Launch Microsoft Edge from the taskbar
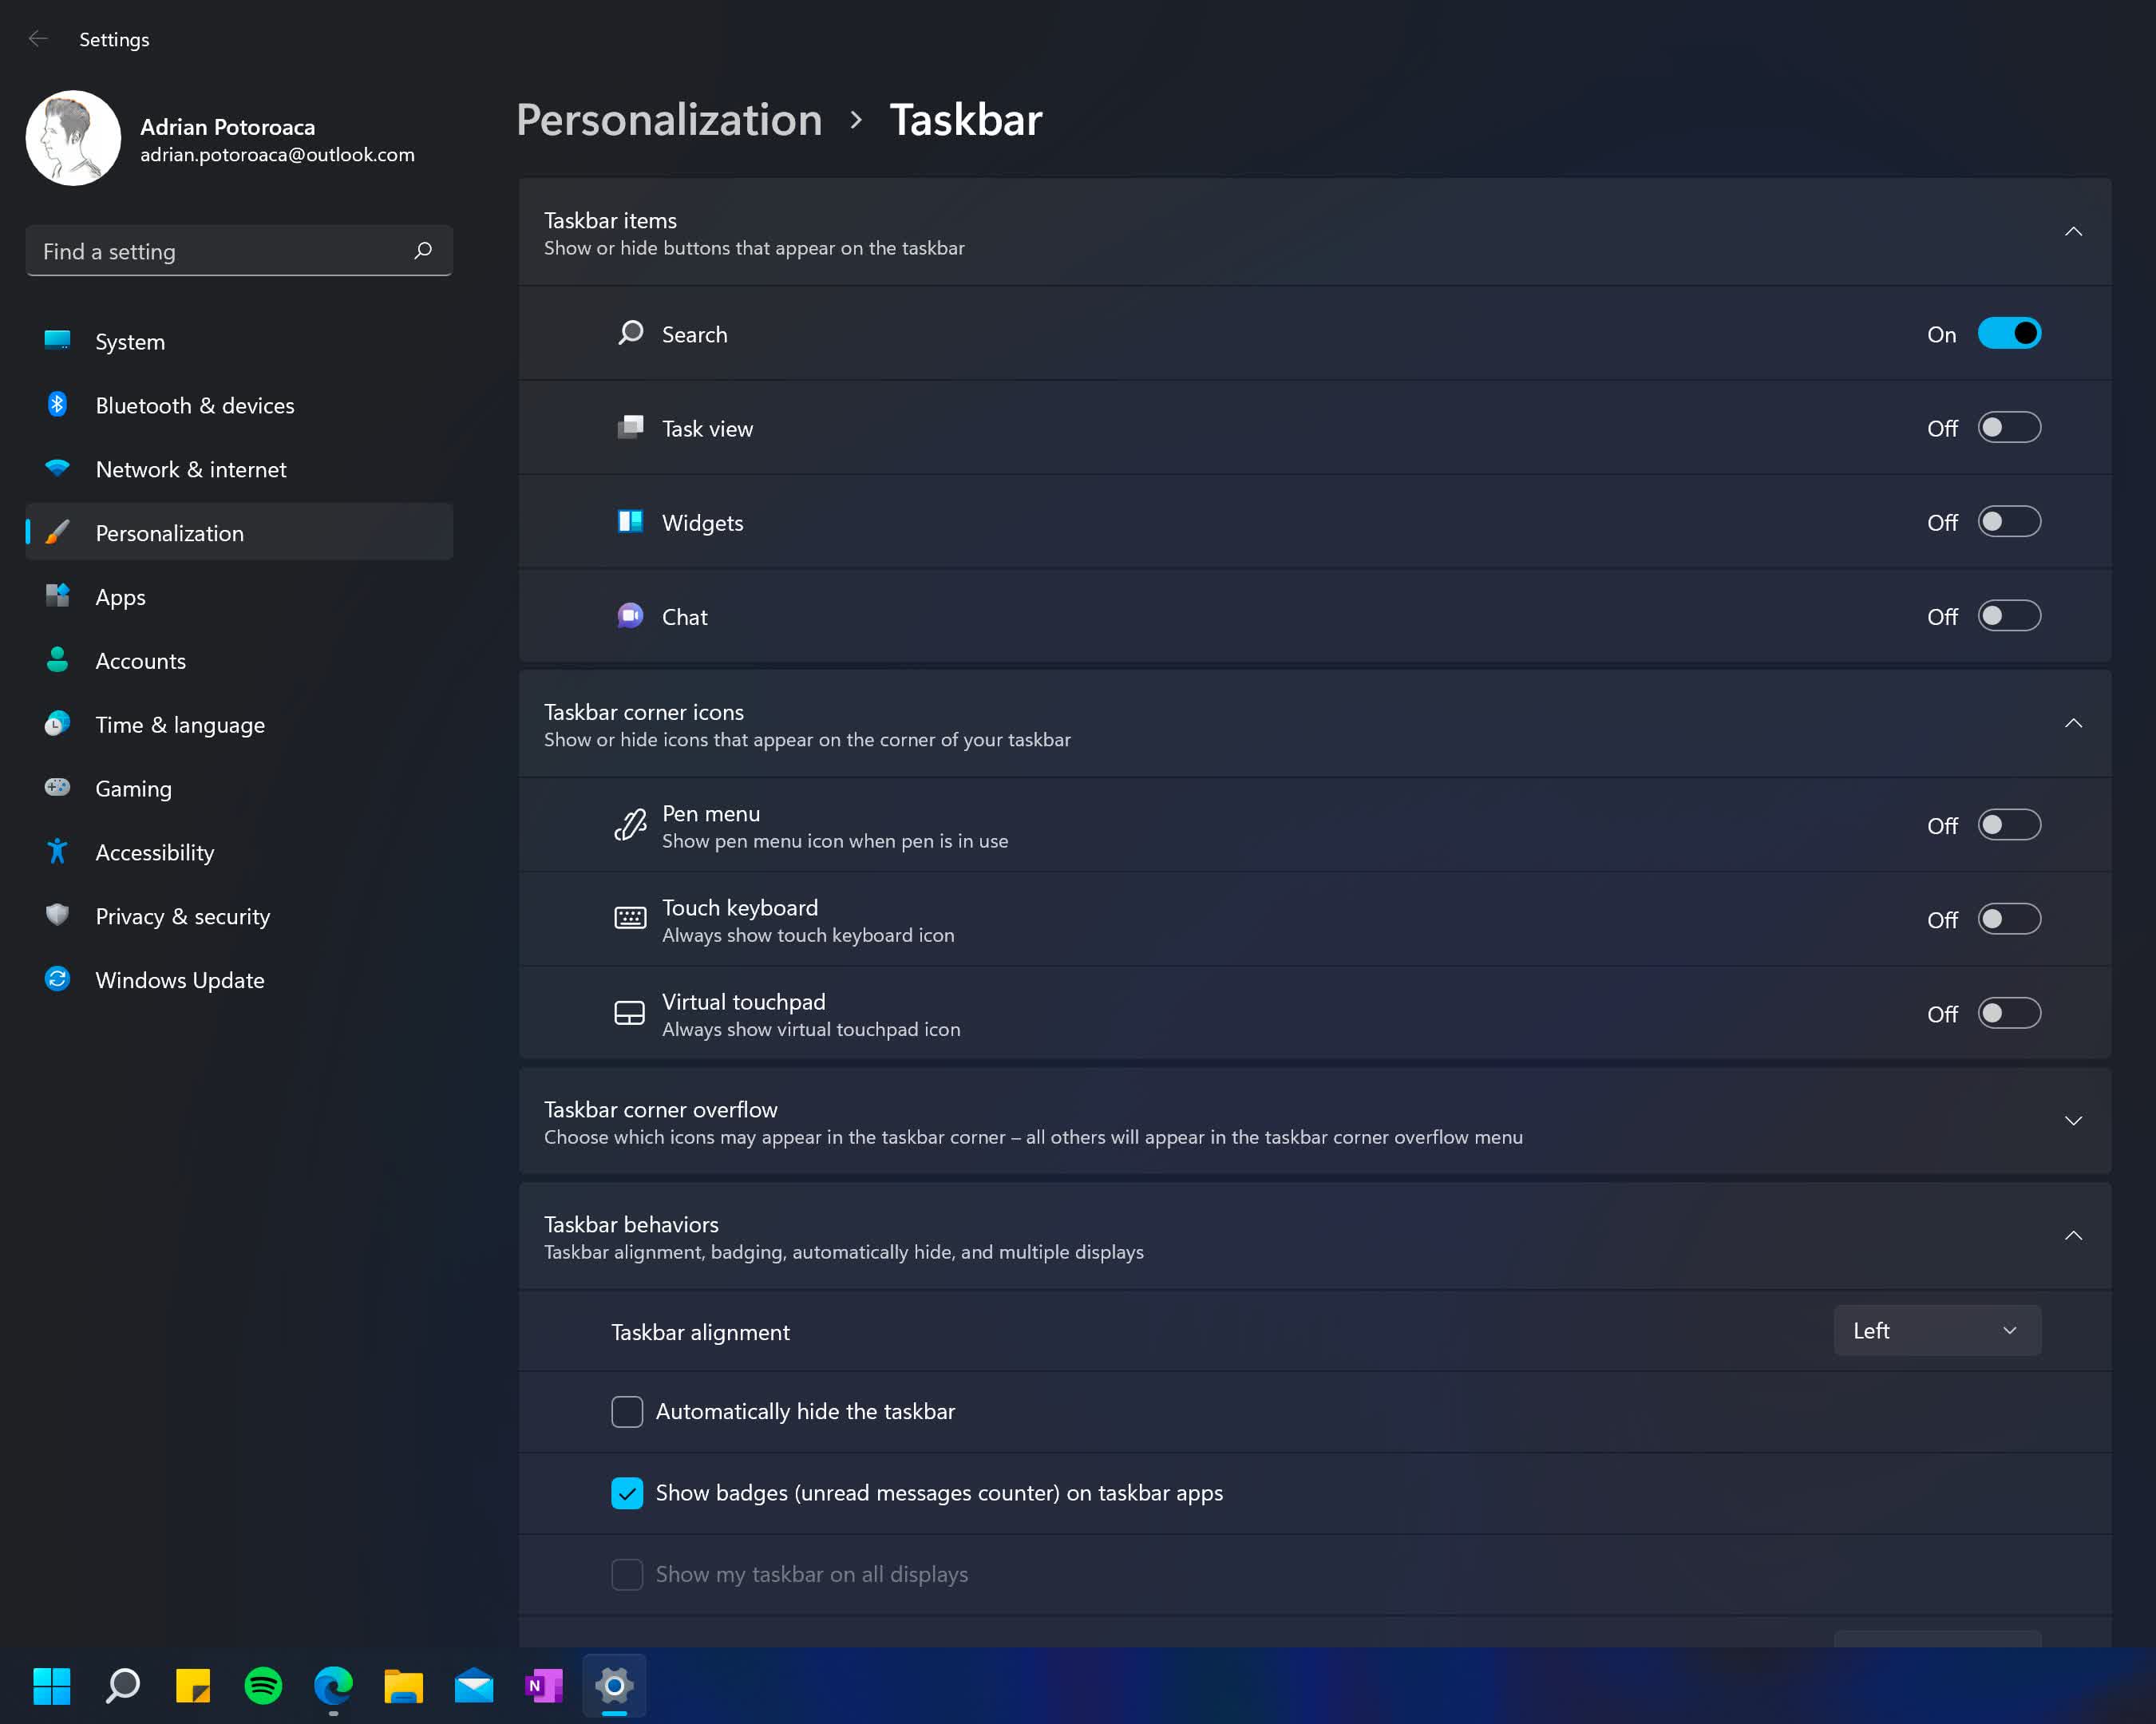The image size is (2156, 1724). click(333, 1686)
